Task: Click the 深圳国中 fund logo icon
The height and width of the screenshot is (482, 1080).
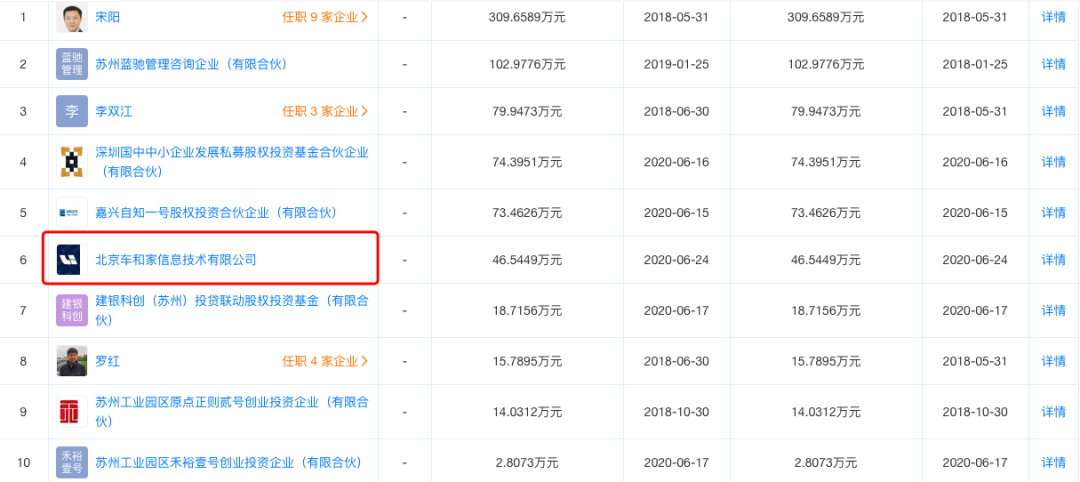Action: 72,162
